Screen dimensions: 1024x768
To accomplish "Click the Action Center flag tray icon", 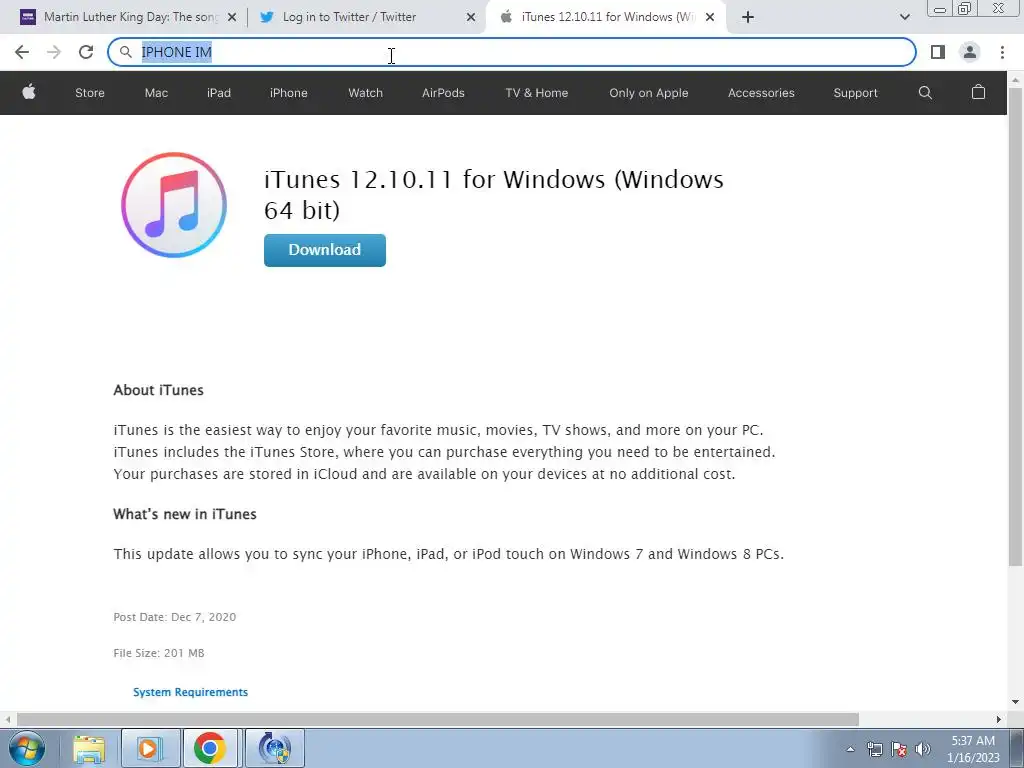I will tap(899, 749).
